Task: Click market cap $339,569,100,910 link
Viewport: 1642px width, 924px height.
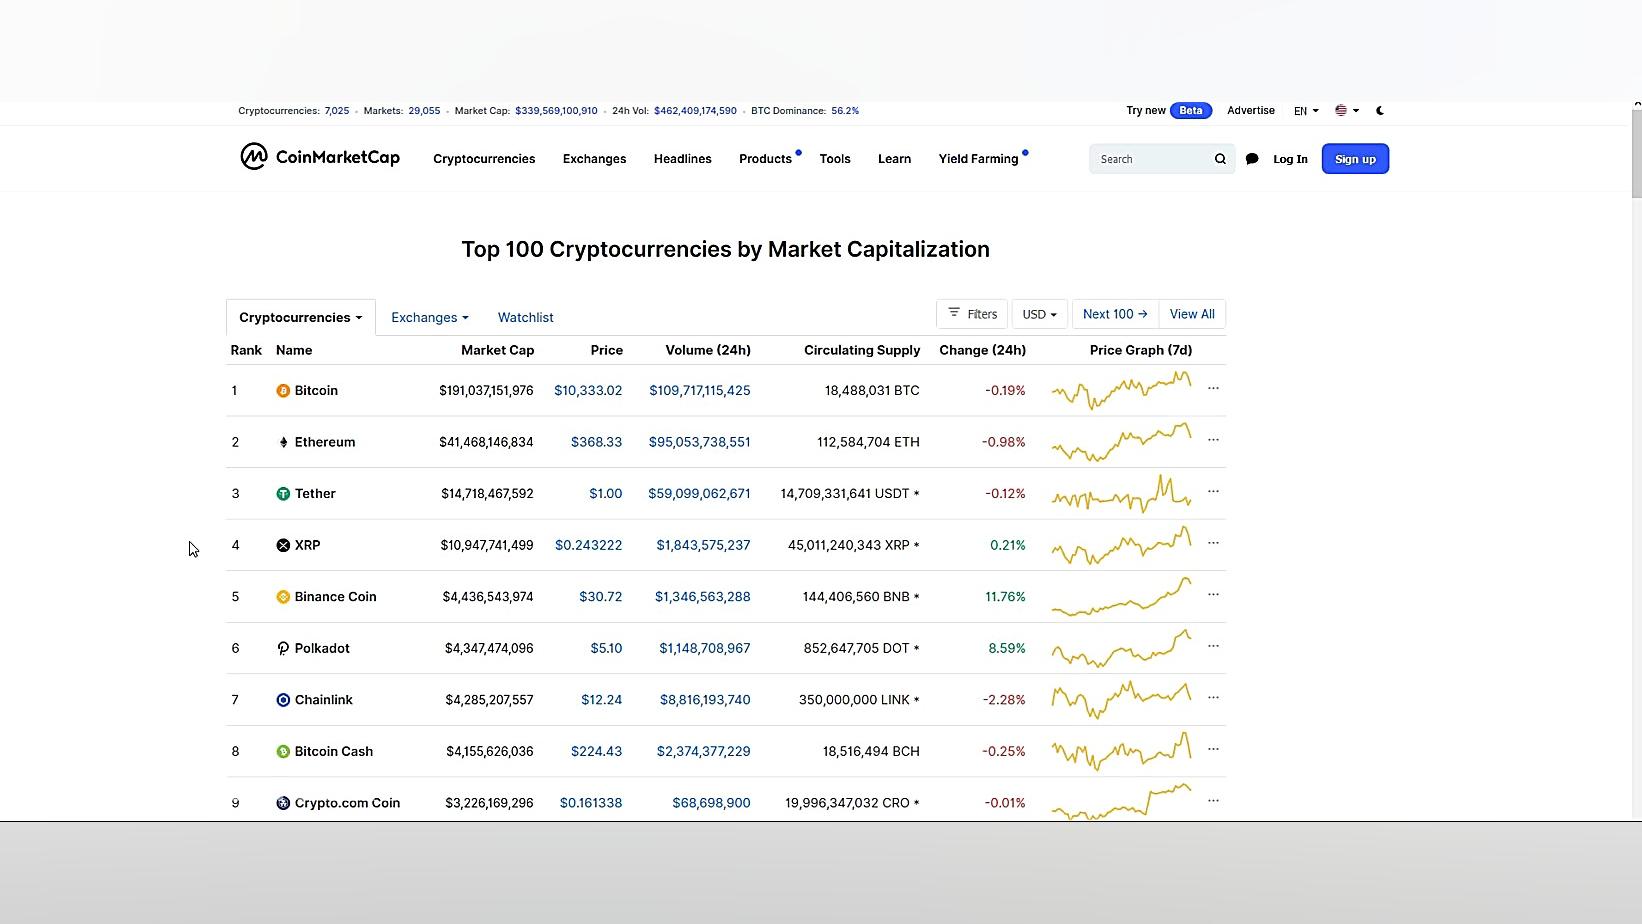Action: pyautogui.click(x=556, y=111)
